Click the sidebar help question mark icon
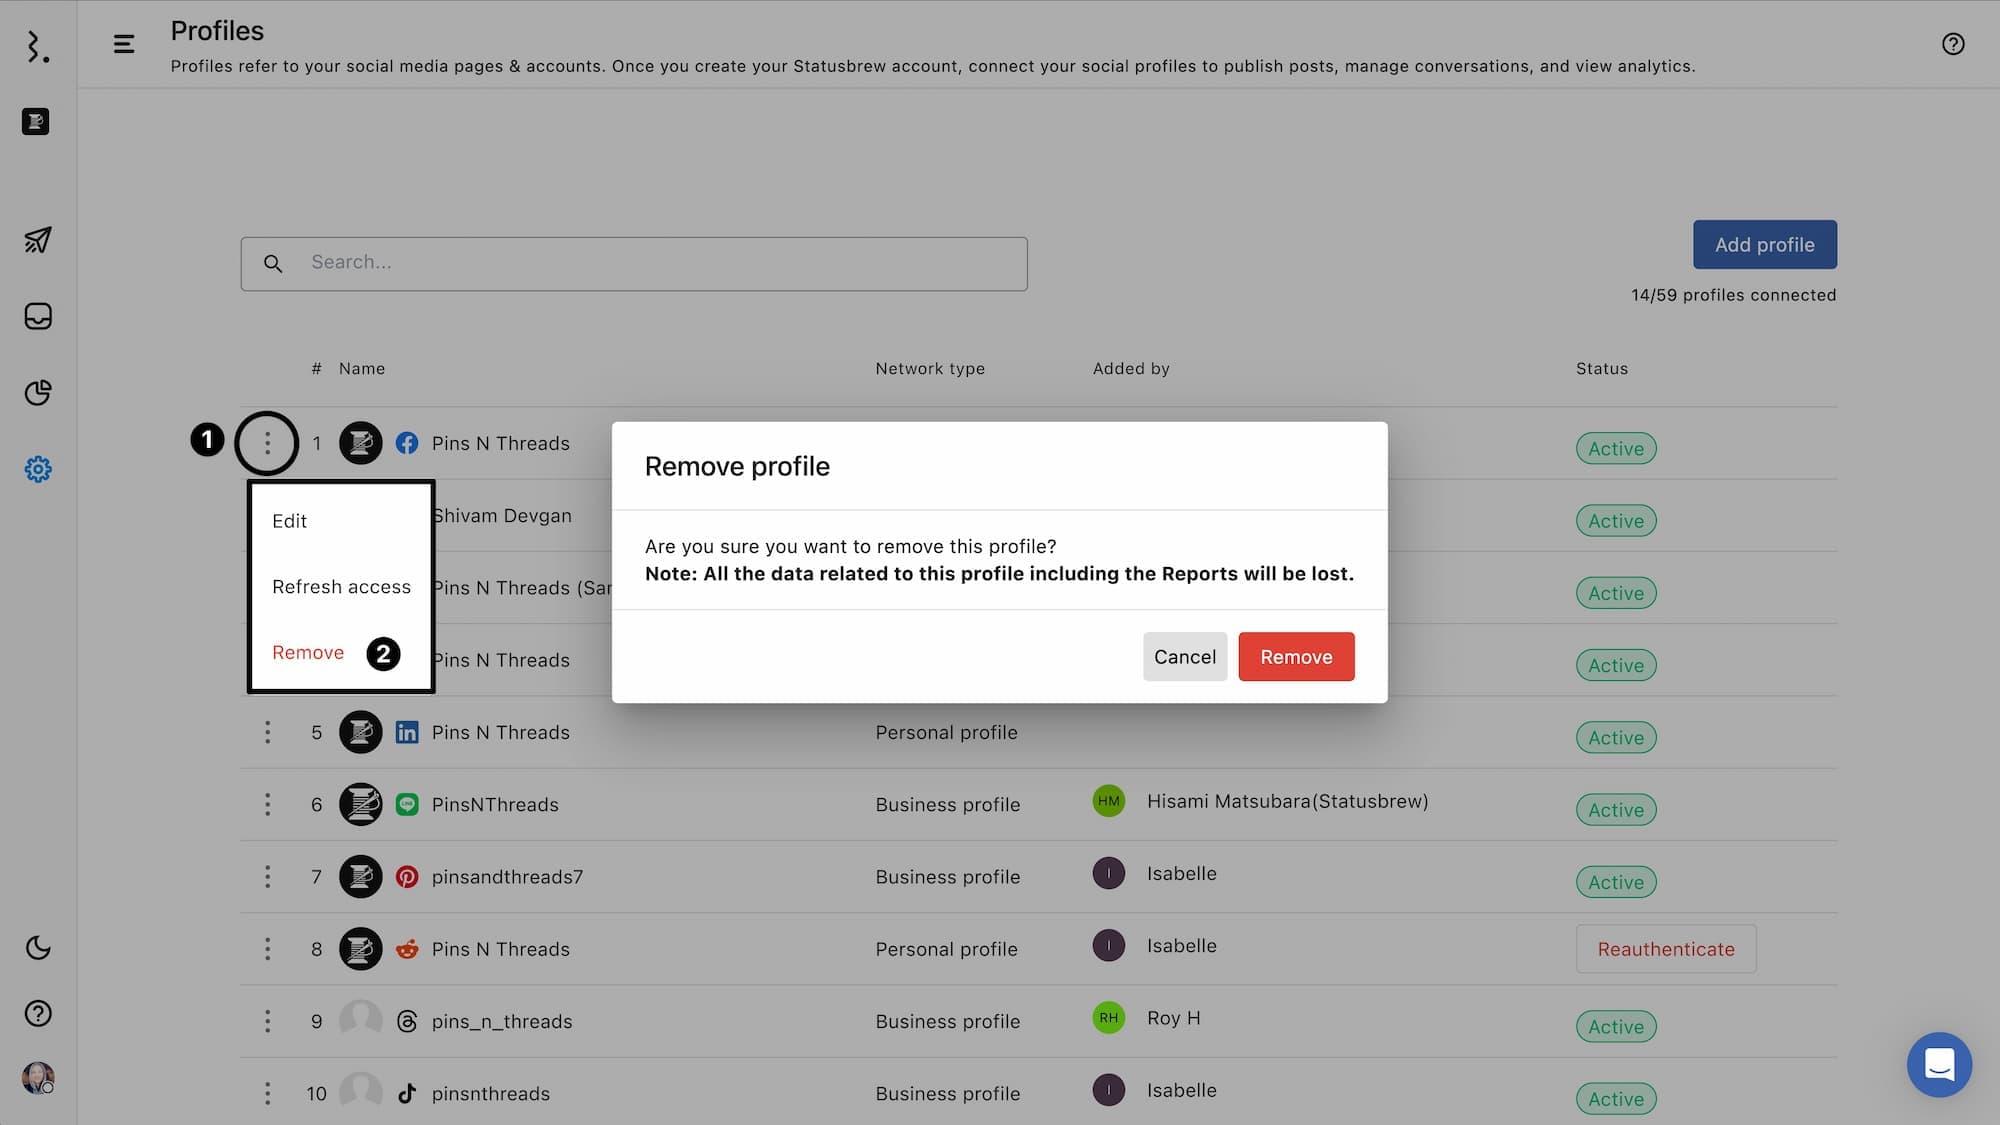This screenshot has height=1125, width=2000. tap(38, 1013)
